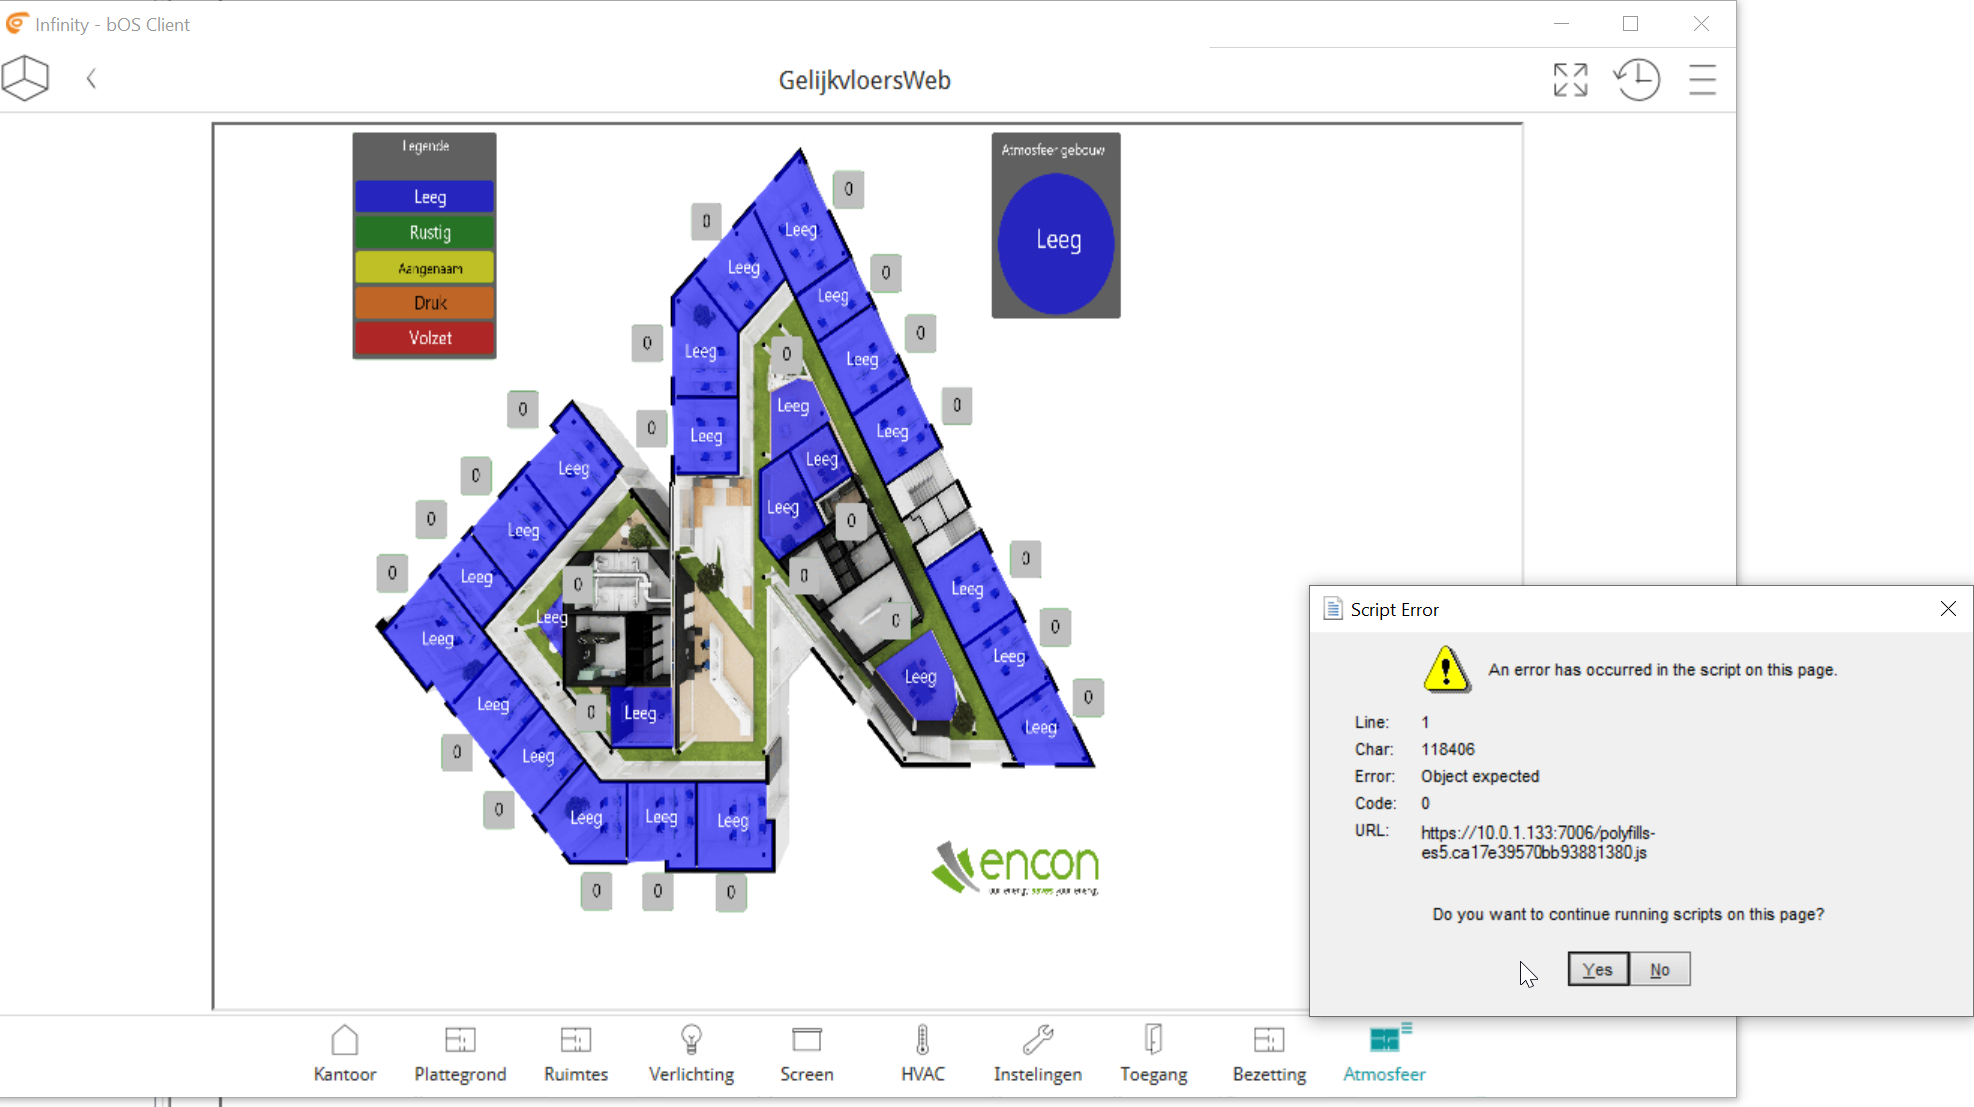
Task: Select the Toegang door icon
Action: point(1153,1053)
